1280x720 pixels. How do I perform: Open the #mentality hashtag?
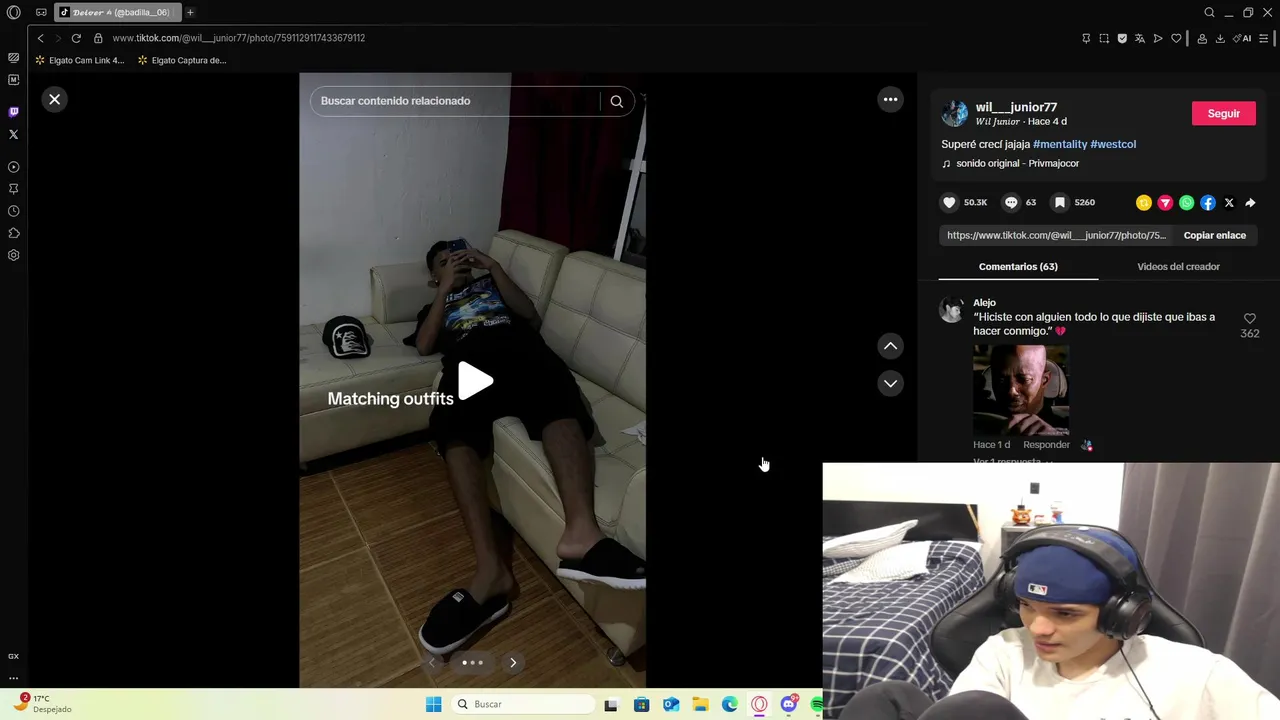(x=1060, y=144)
